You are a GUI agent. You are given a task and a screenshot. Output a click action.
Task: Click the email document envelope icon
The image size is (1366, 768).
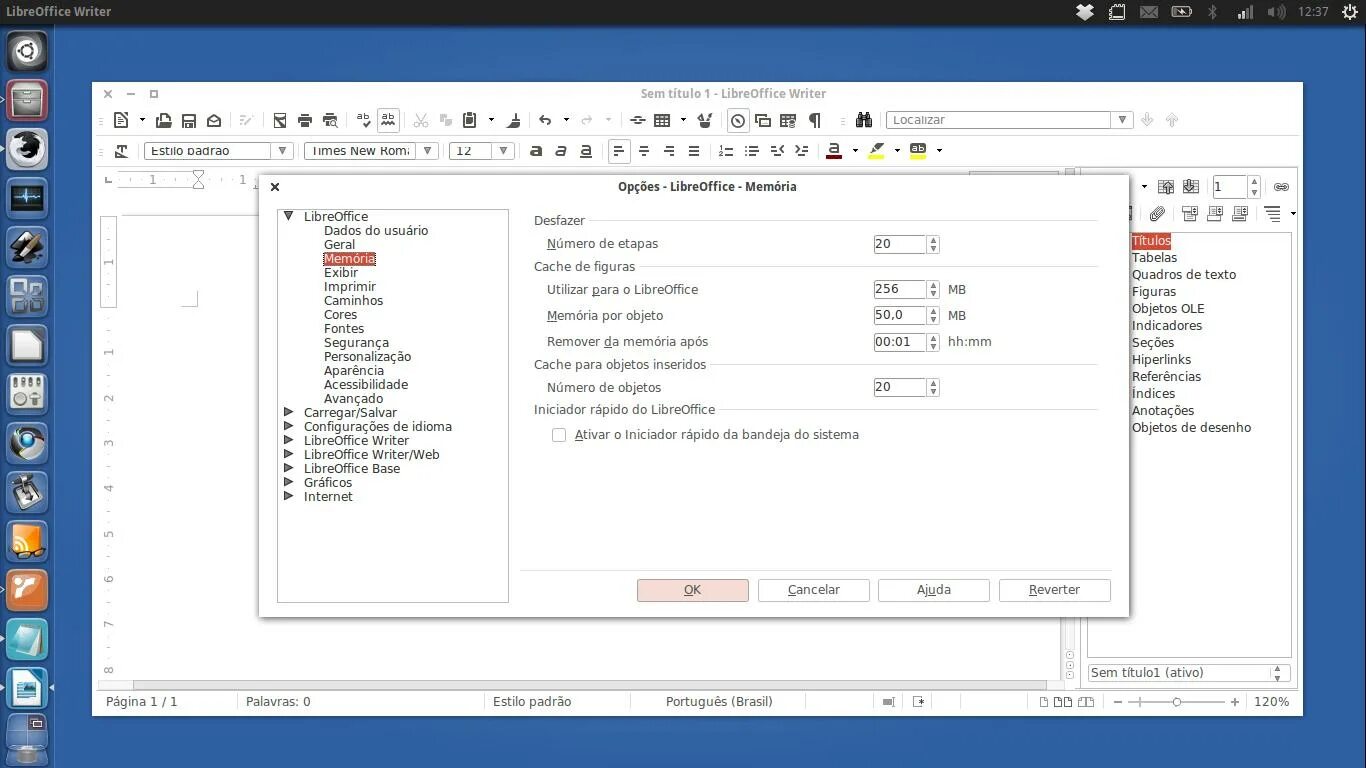214,120
